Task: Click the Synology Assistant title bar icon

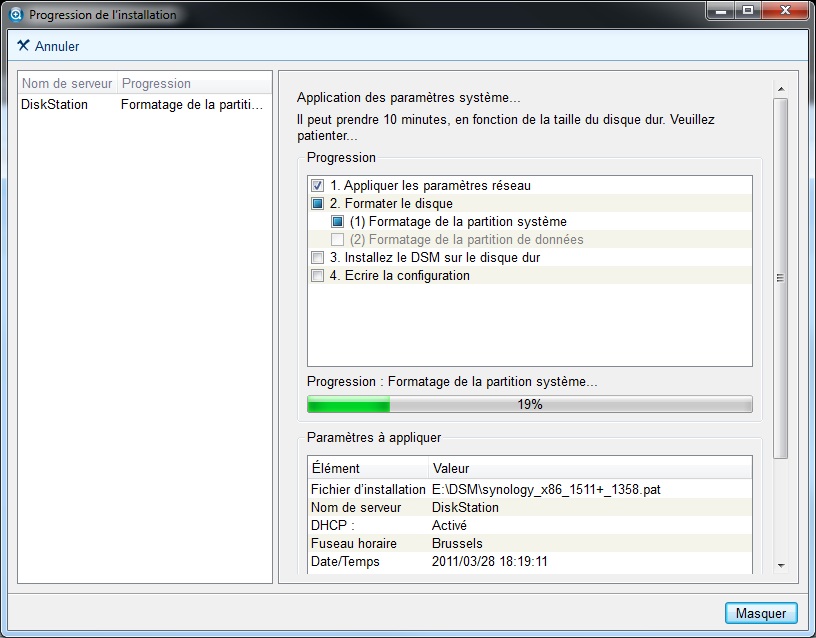Action: pyautogui.click(x=16, y=15)
